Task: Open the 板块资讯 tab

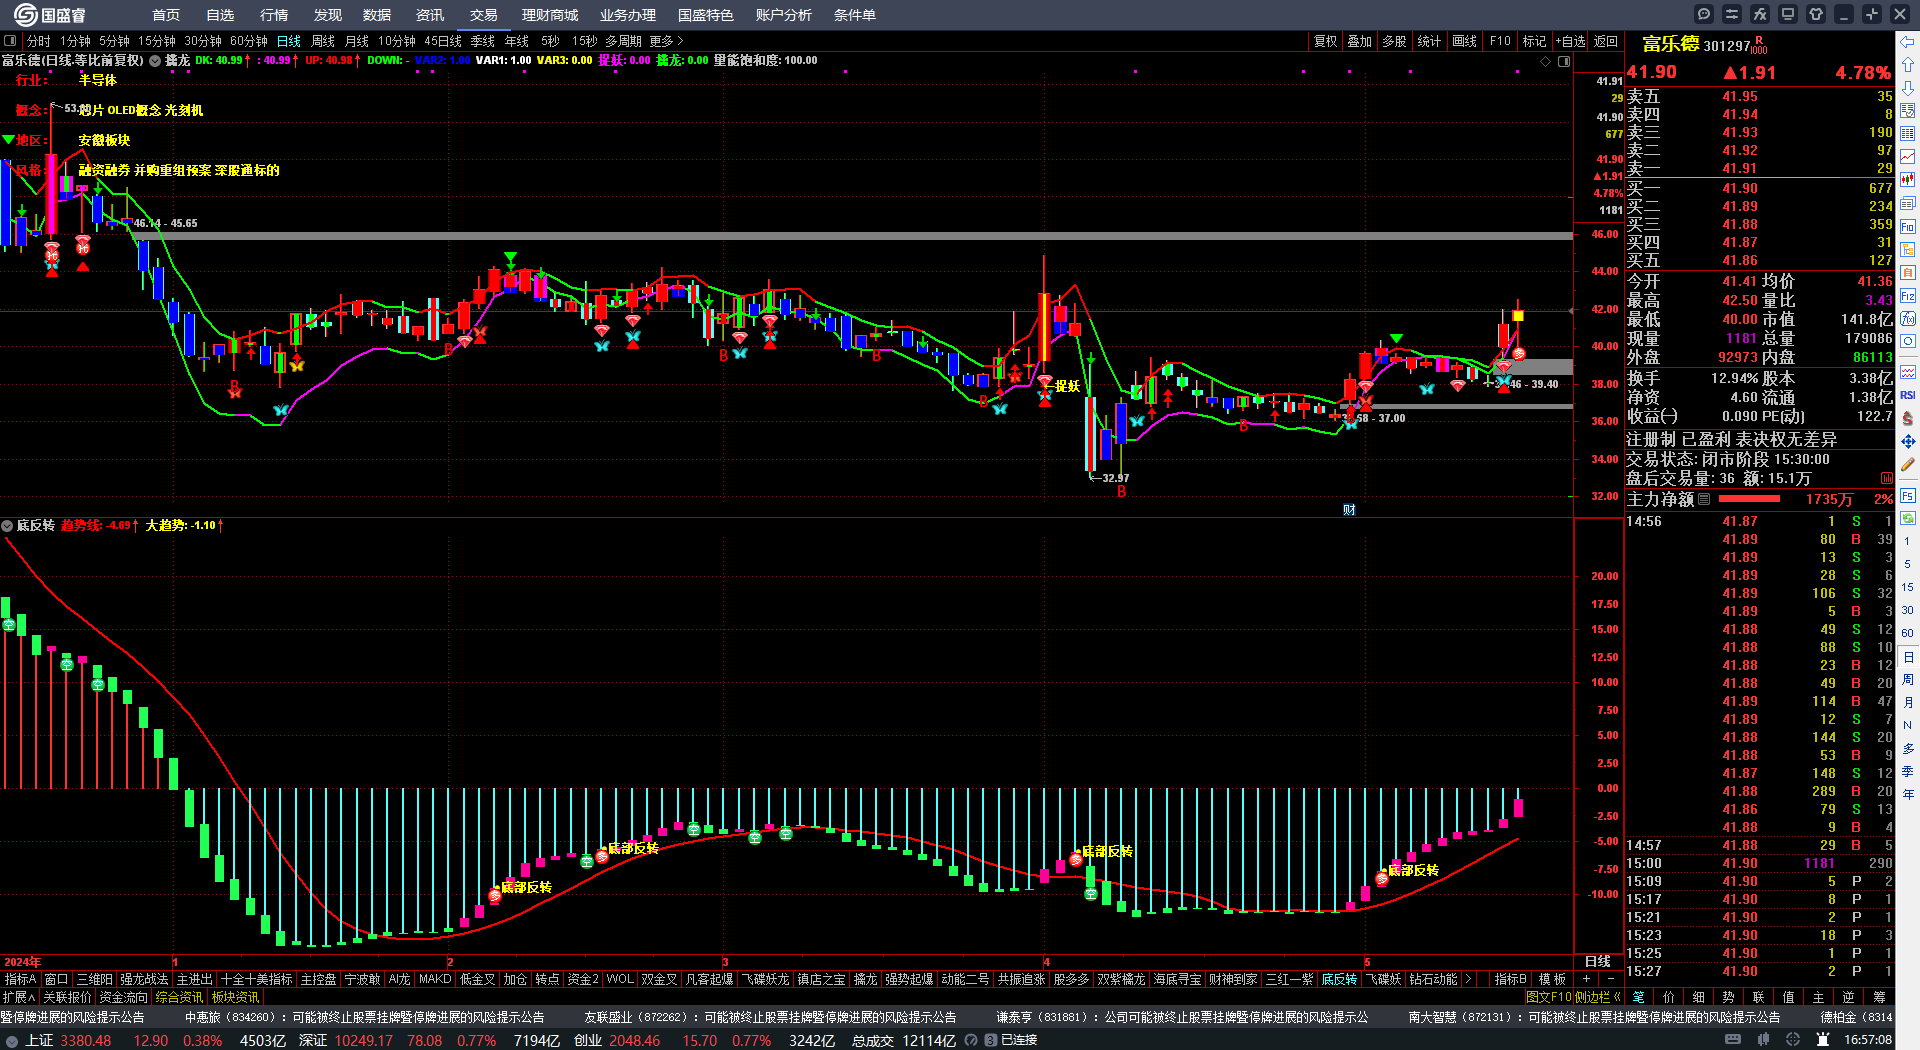Action: tap(235, 997)
